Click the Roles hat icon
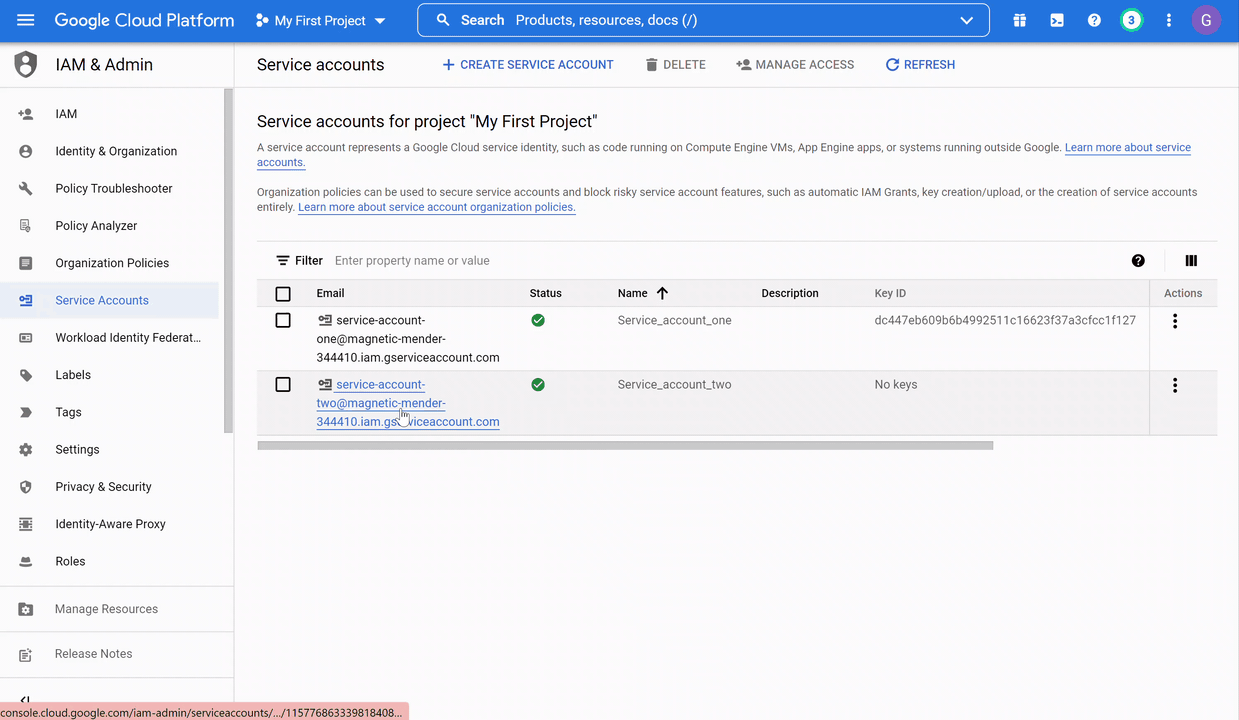 coord(26,562)
